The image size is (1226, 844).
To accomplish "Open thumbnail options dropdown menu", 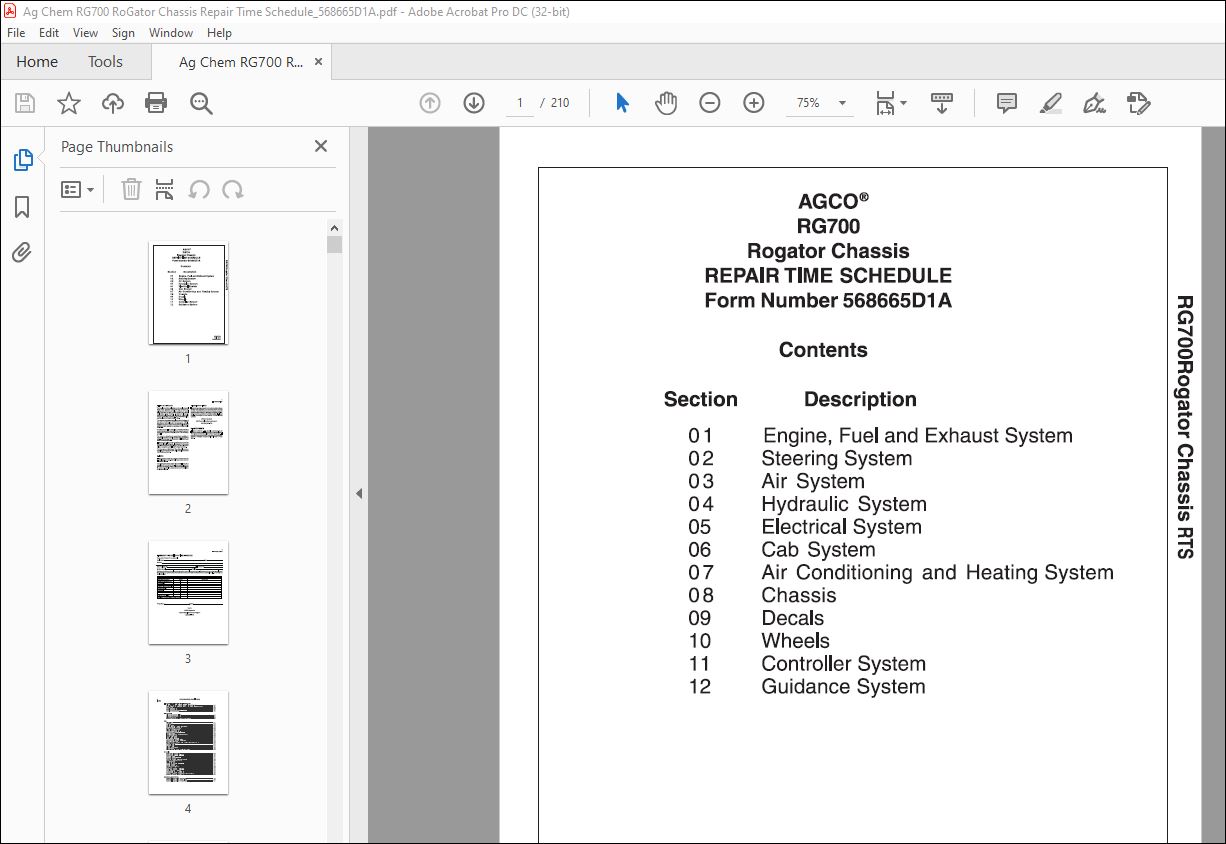I will click(77, 189).
